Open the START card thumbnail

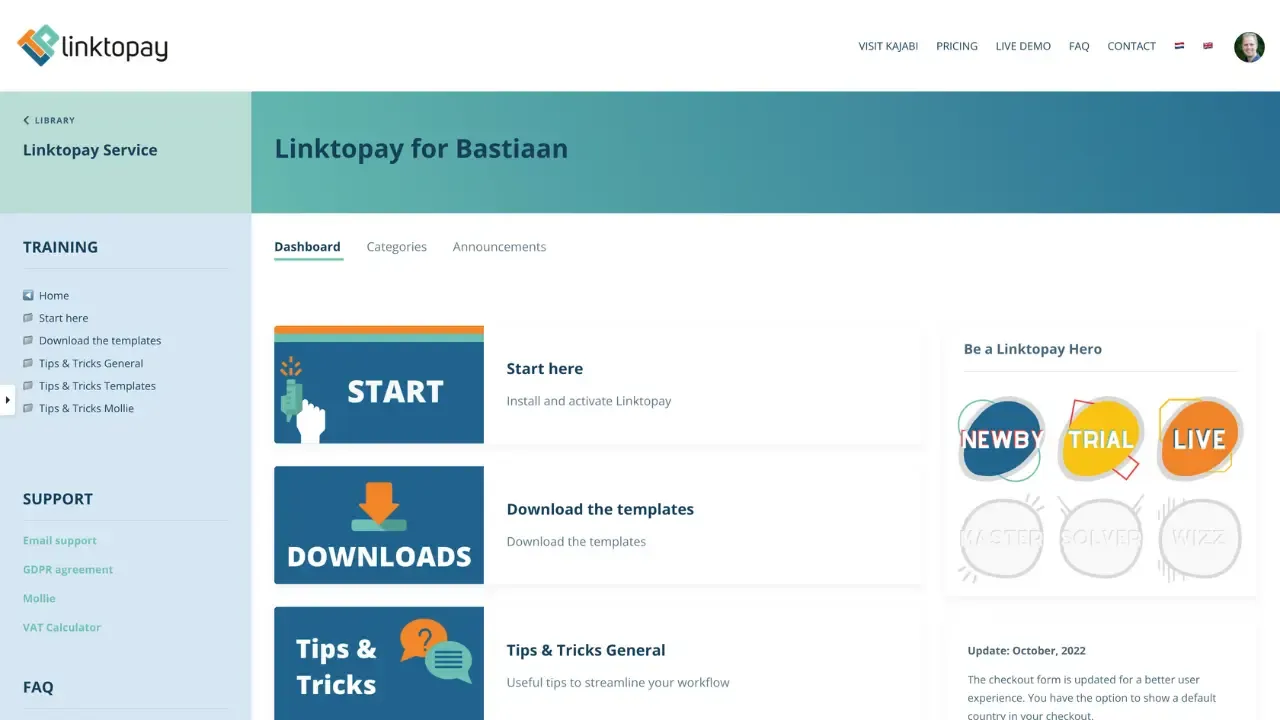(379, 385)
